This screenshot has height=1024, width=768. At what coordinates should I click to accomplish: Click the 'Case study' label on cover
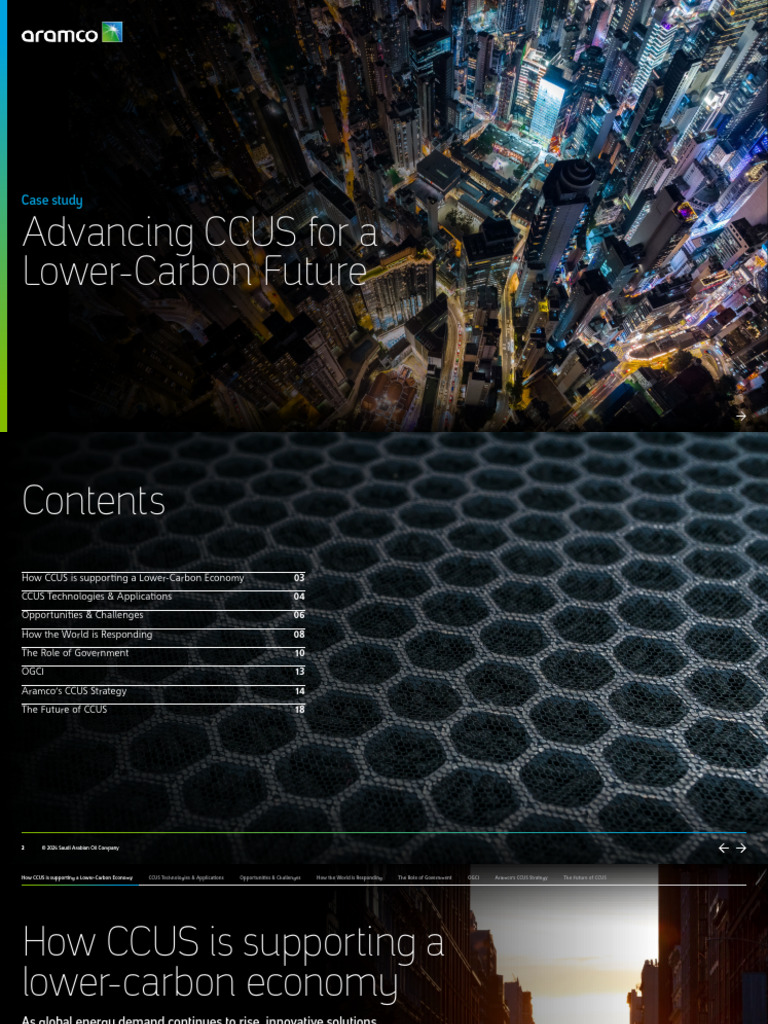52,200
